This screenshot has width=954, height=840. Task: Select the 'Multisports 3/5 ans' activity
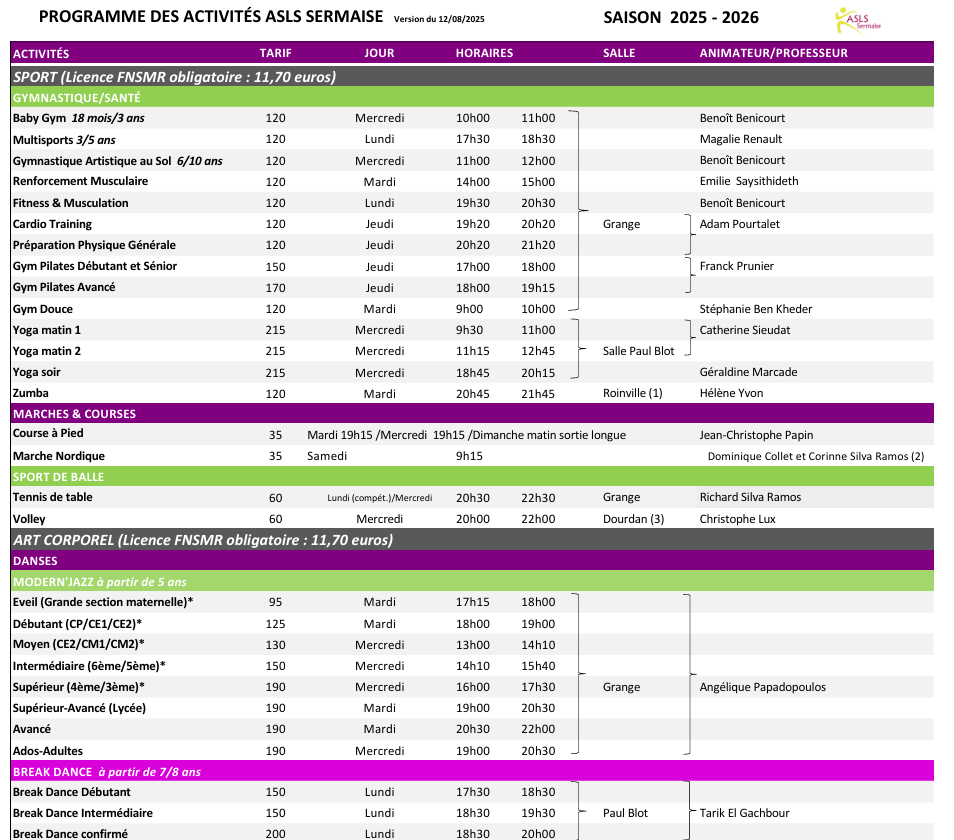tap(64, 140)
